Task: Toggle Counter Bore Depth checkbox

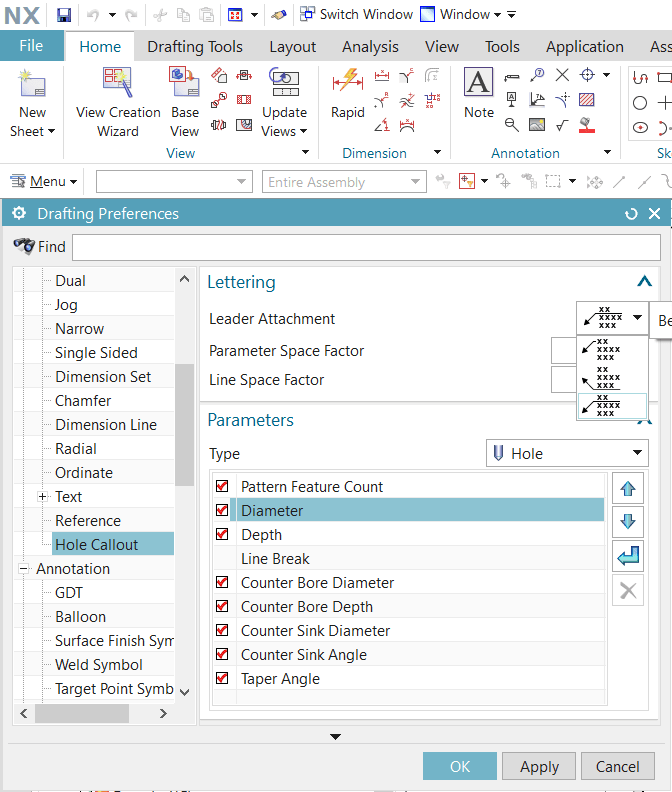Action: coord(222,606)
